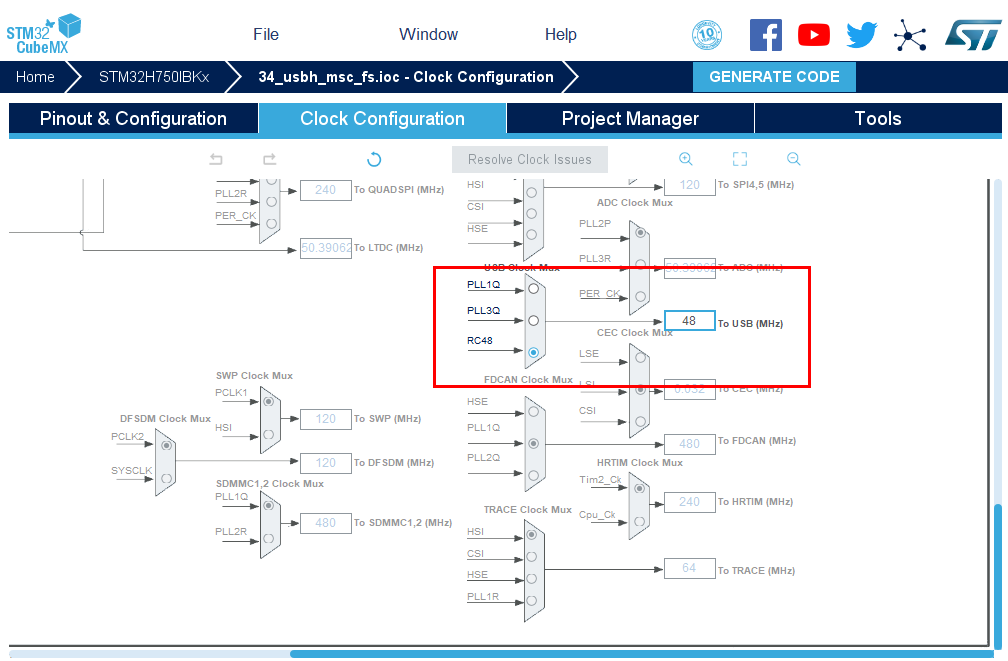Click the redo arrow icon

[x=269, y=159]
